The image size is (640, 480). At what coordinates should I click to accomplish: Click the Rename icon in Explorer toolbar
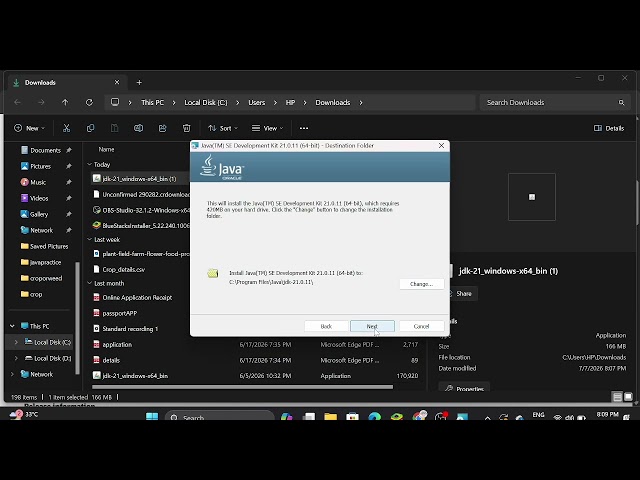(138, 128)
